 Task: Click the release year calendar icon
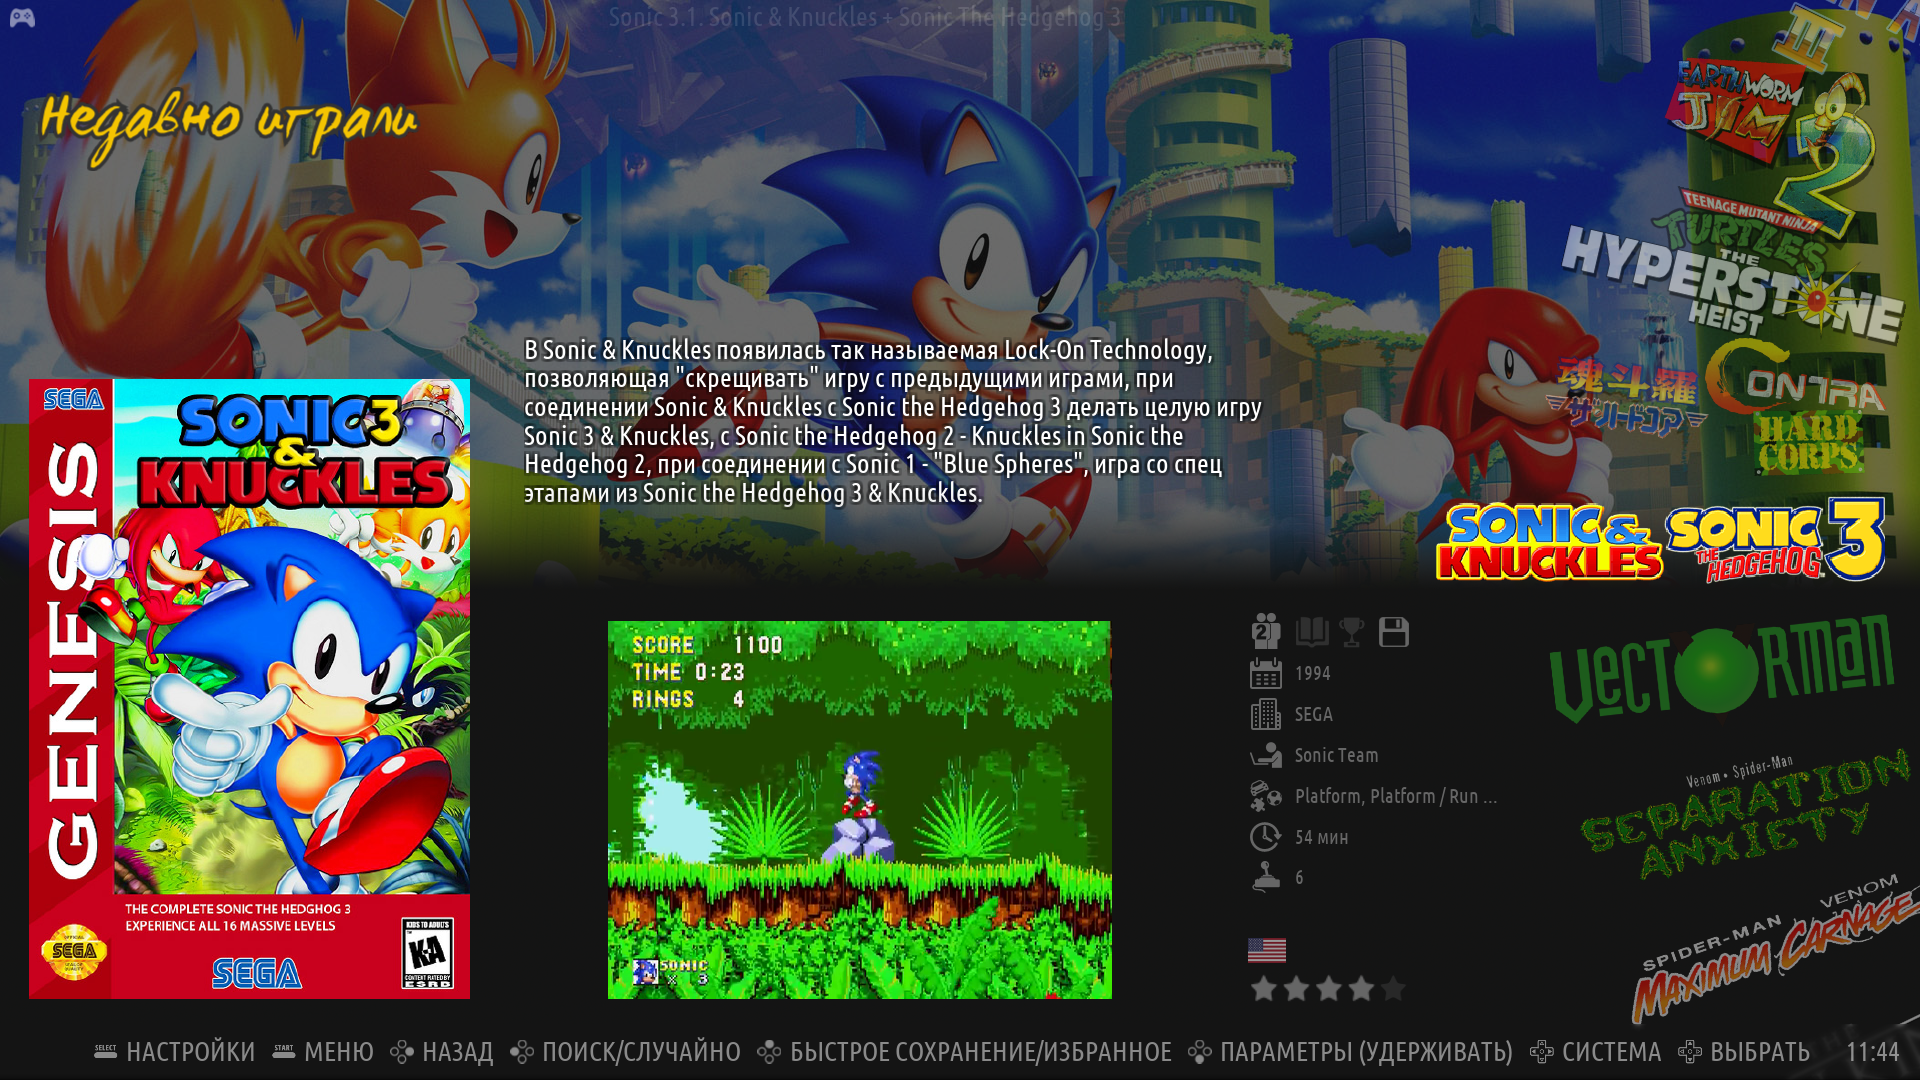click(x=1265, y=673)
